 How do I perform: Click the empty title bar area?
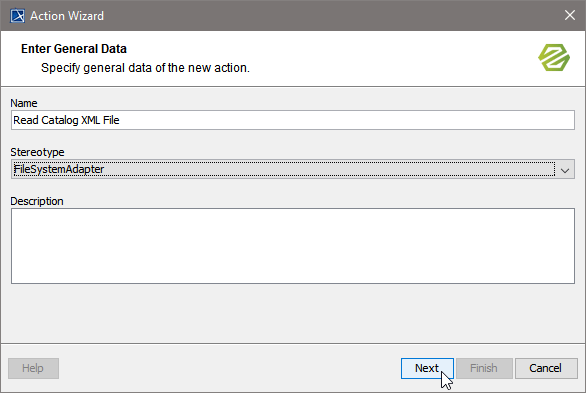333,16
